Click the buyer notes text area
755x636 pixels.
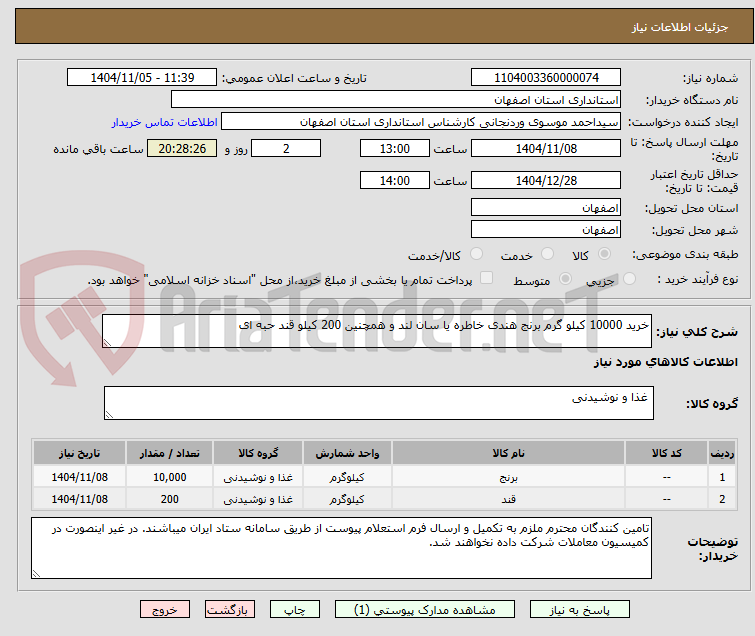pyautogui.click(x=341, y=548)
